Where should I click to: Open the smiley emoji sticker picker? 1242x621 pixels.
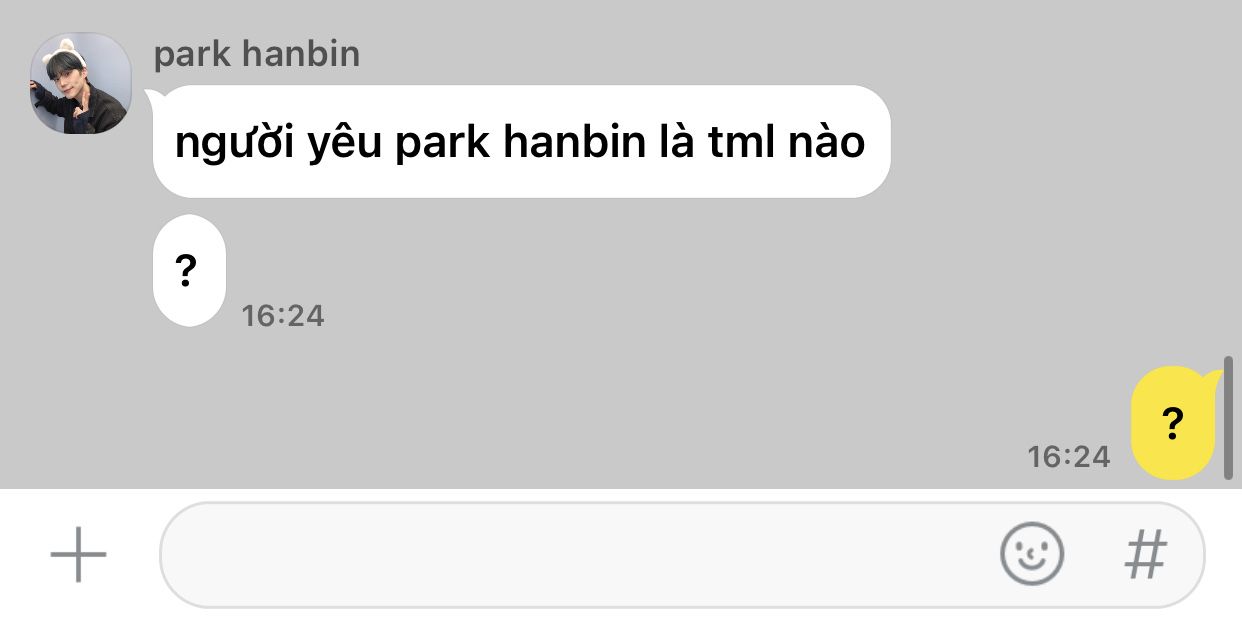pos(1032,553)
